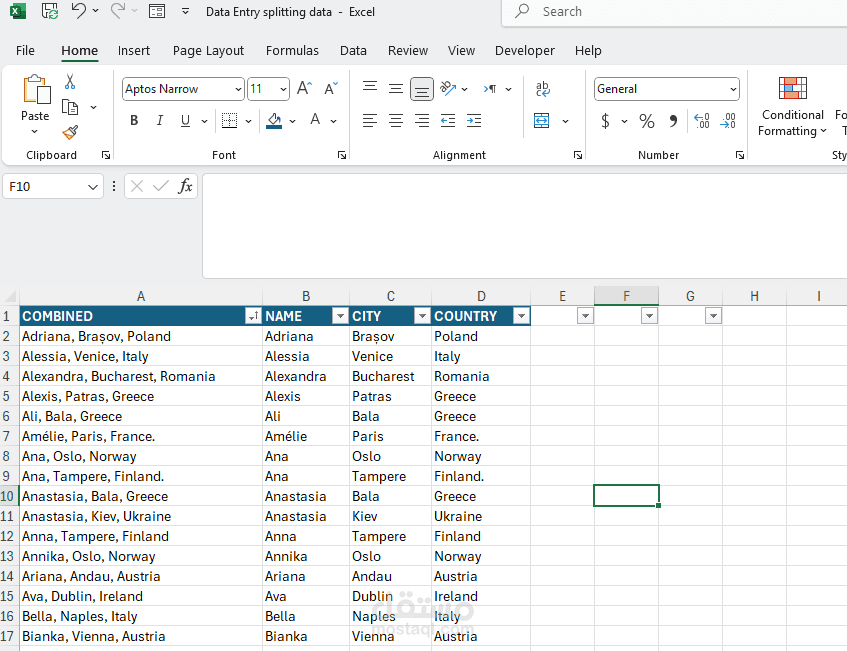Click the Orientation text angle icon
Viewport: 847px width, 651px height.
(x=448, y=88)
